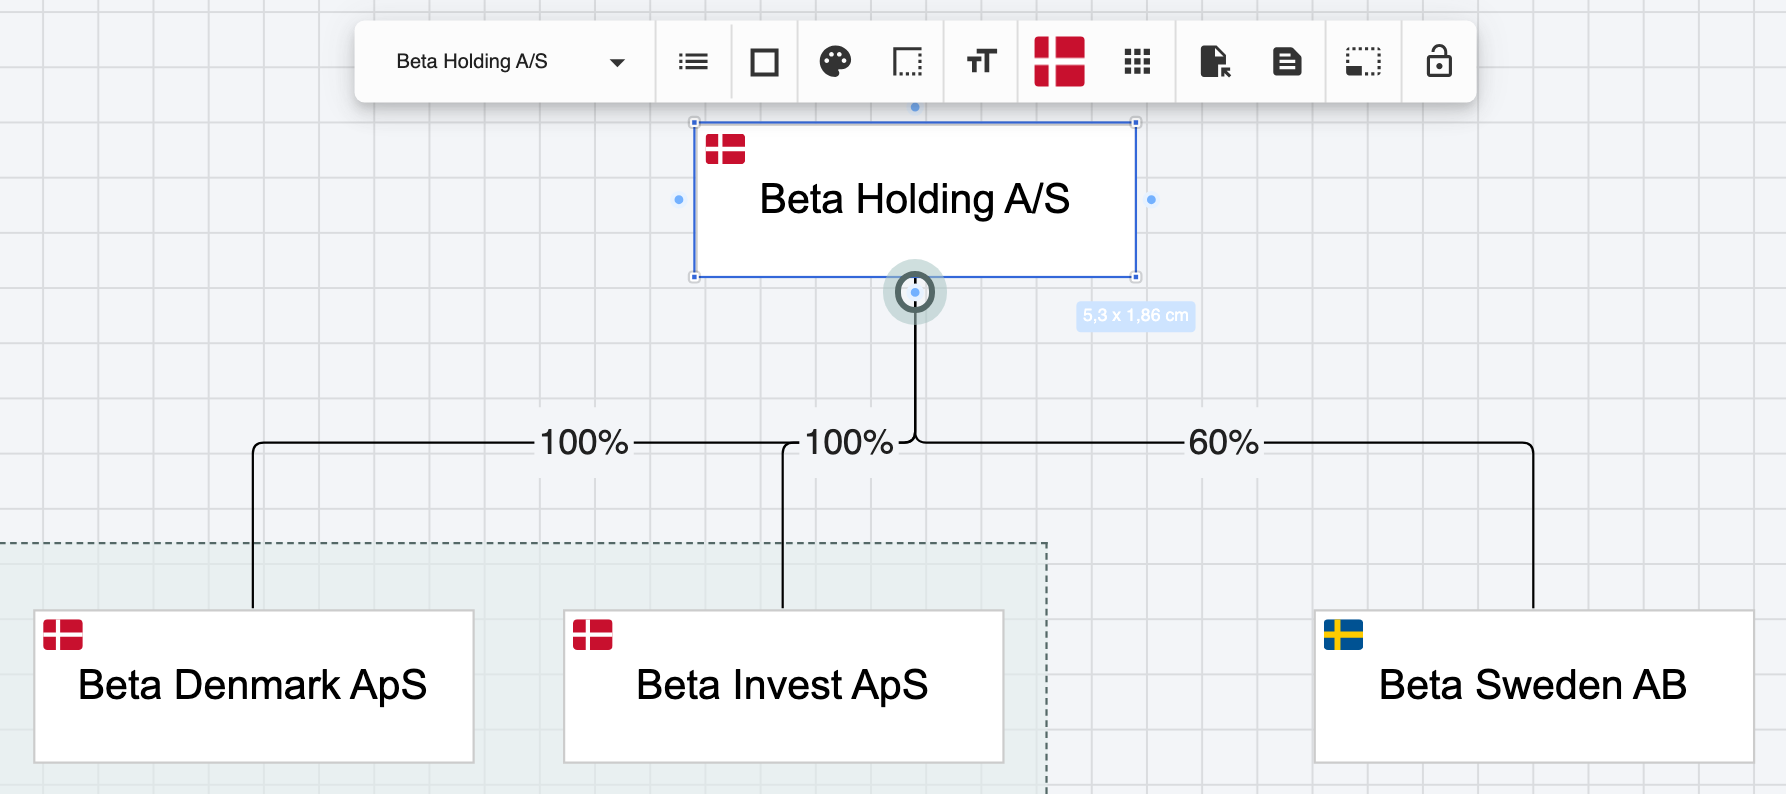Click the top connection dot of Beta Holding
Image resolution: width=1786 pixels, height=794 pixels.
pos(915,107)
